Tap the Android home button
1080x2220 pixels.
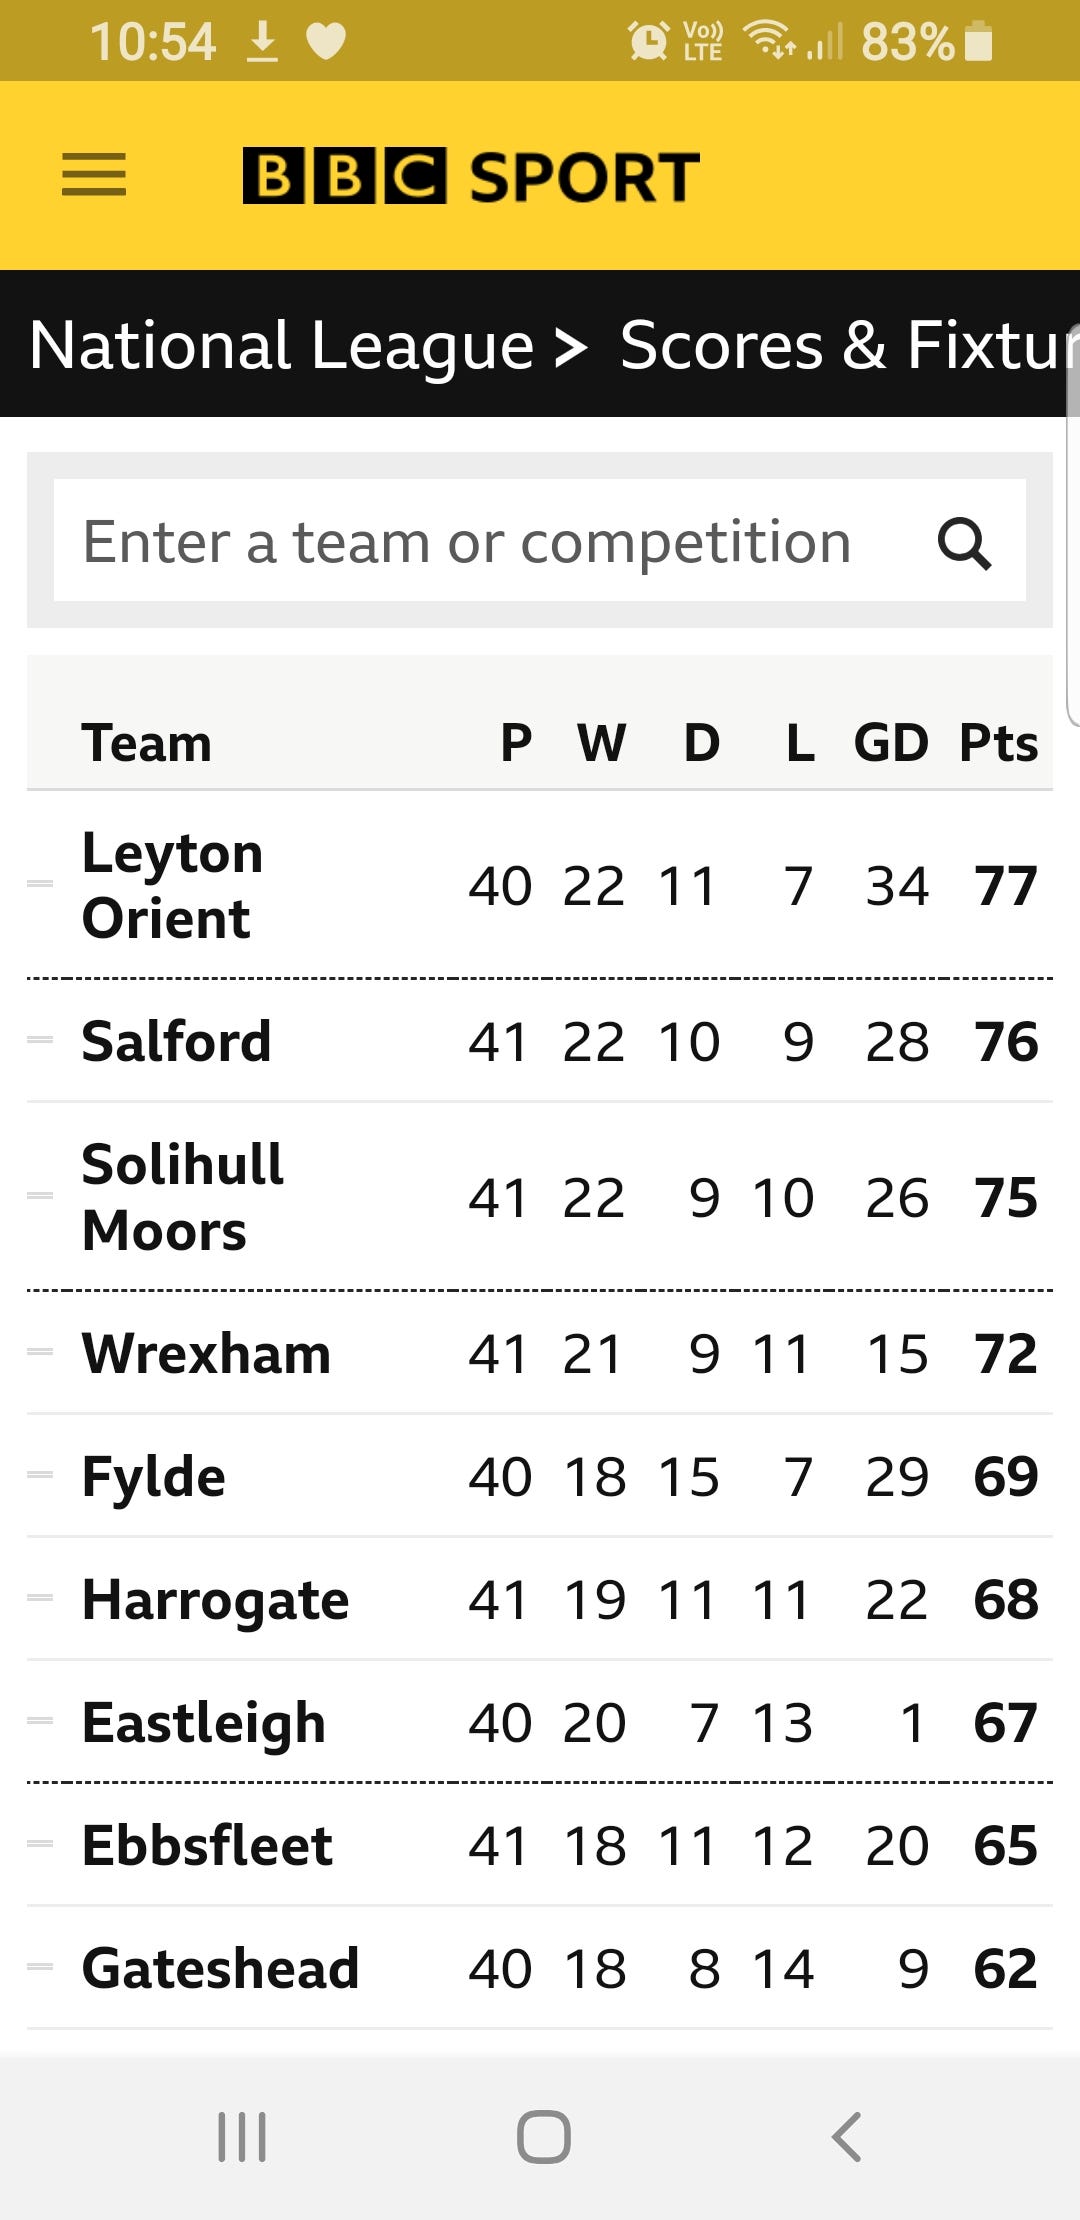coord(544,2137)
